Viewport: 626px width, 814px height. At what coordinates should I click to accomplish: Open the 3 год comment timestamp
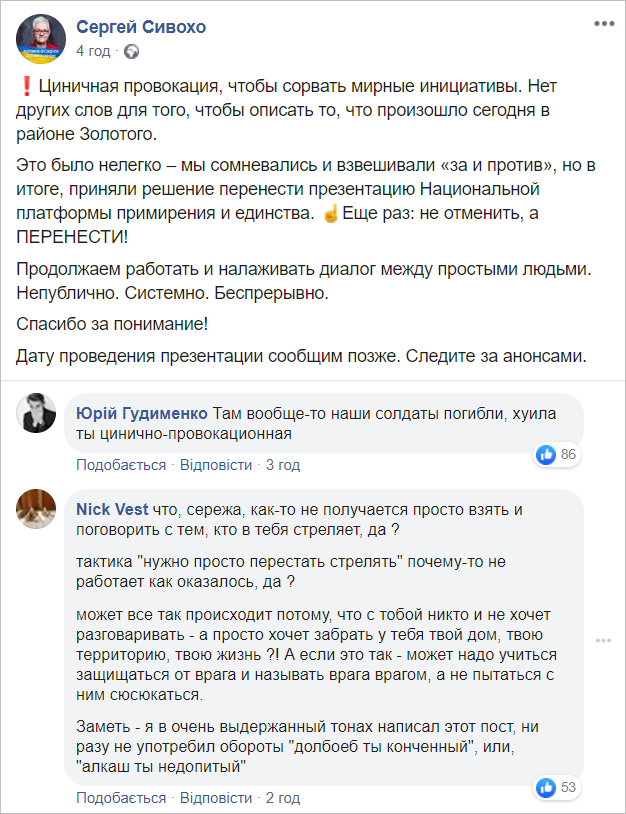click(283, 465)
